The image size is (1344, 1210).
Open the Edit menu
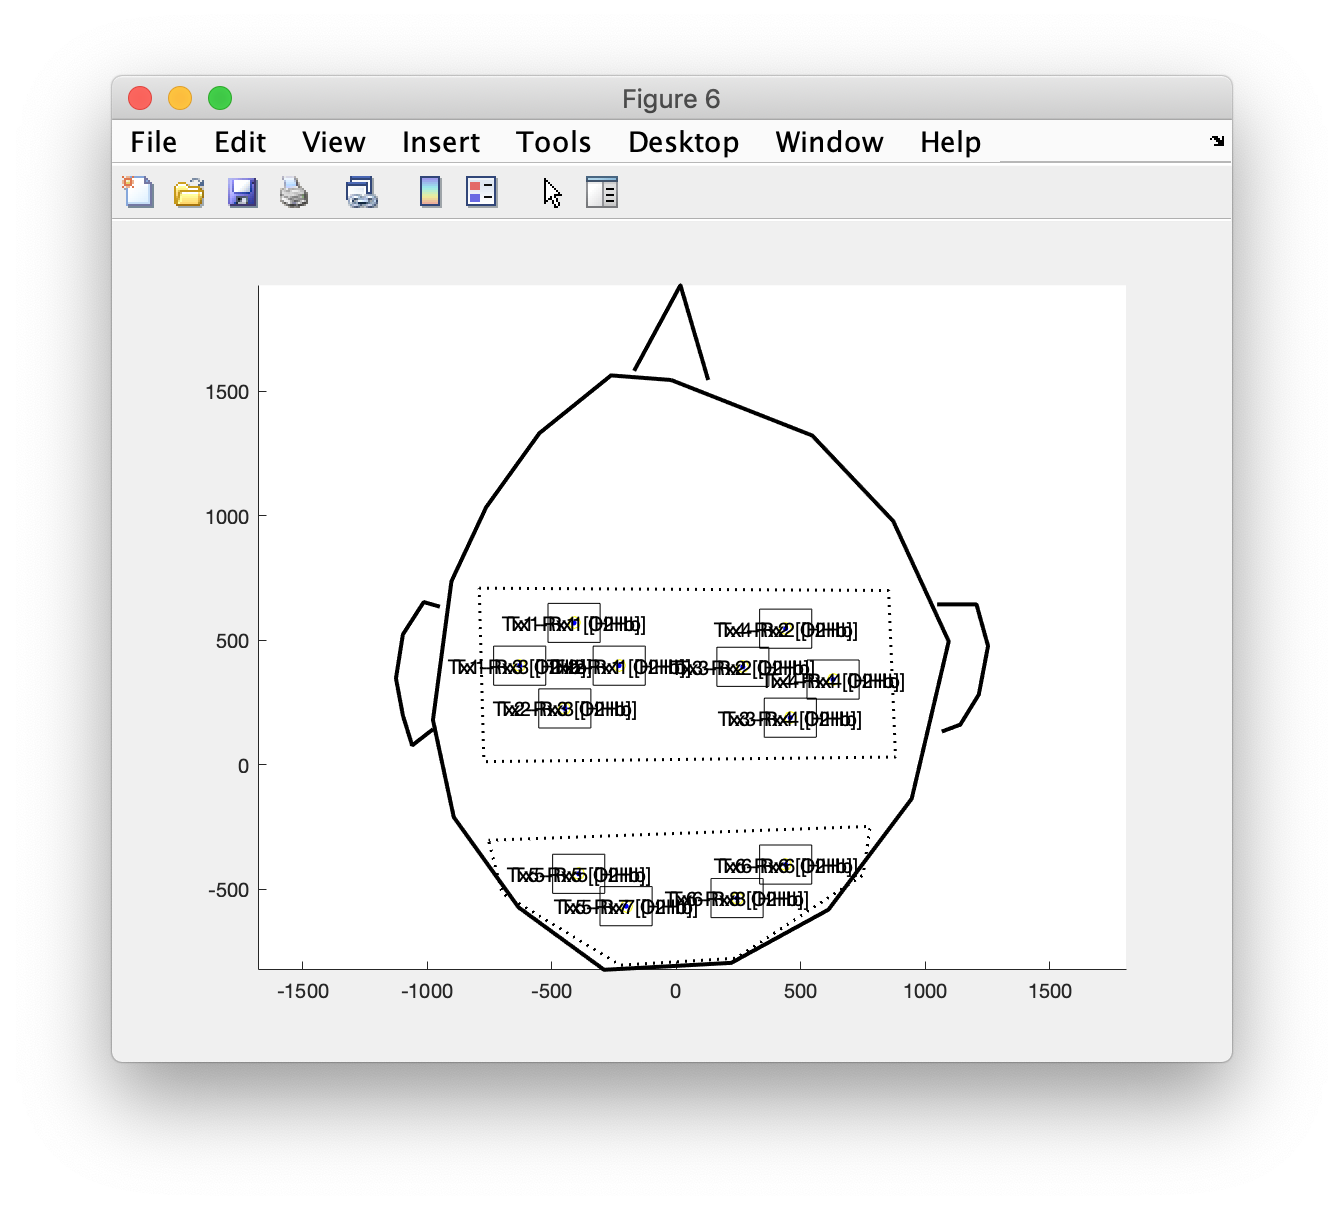[240, 142]
